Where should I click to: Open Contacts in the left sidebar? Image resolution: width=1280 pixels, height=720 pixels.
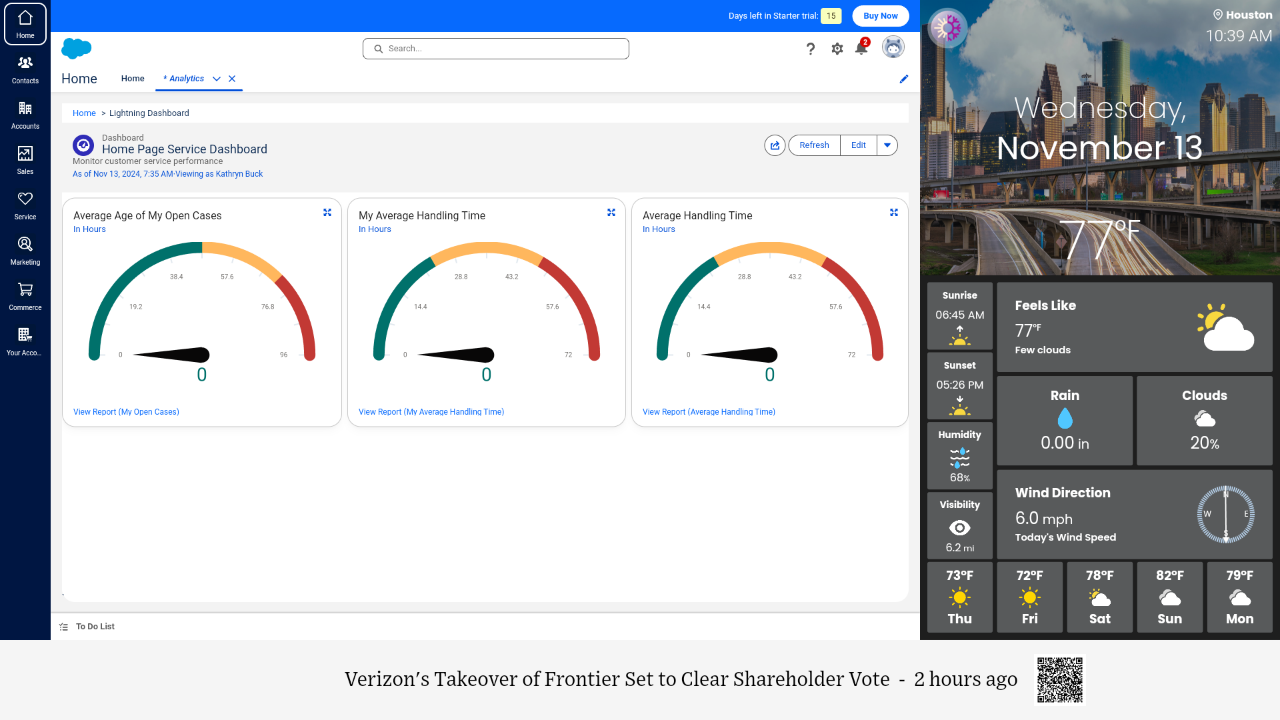25,69
